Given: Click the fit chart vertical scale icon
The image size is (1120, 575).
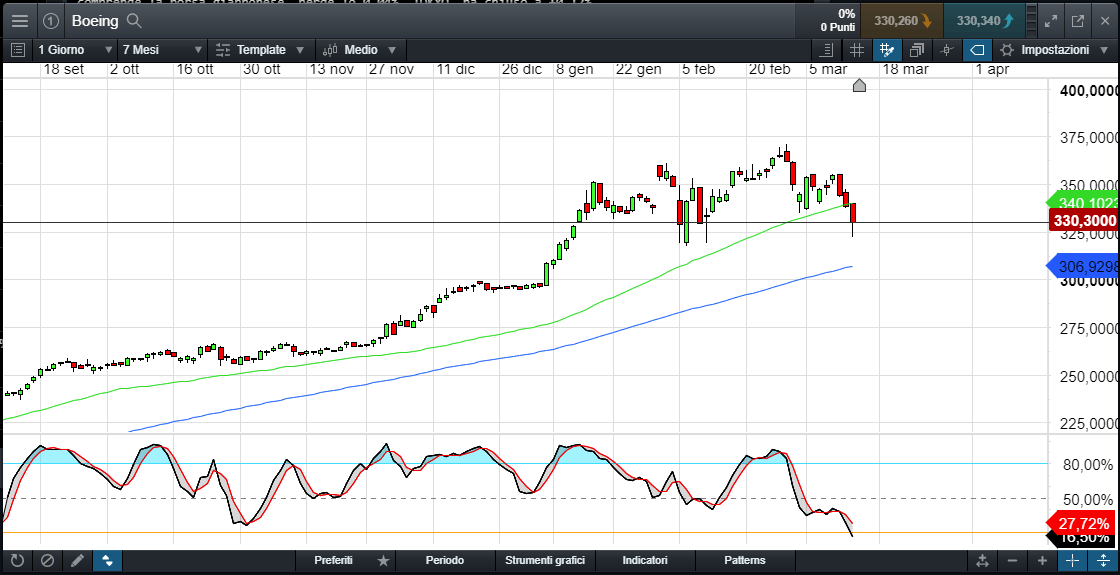Looking at the screenshot, I should tap(982, 561).
